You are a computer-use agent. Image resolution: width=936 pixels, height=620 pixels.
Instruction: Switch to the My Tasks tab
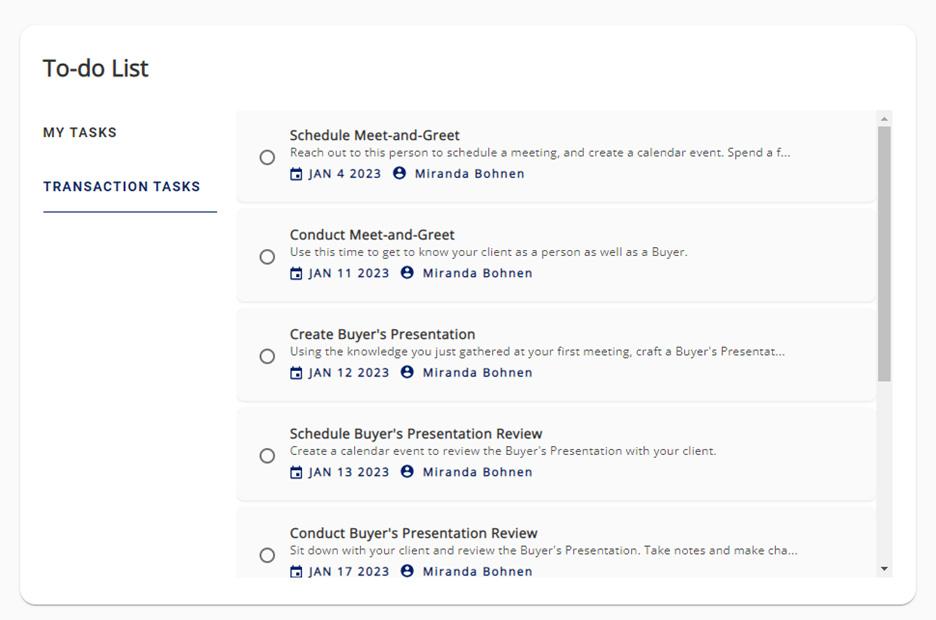click(x=80, y=132)
